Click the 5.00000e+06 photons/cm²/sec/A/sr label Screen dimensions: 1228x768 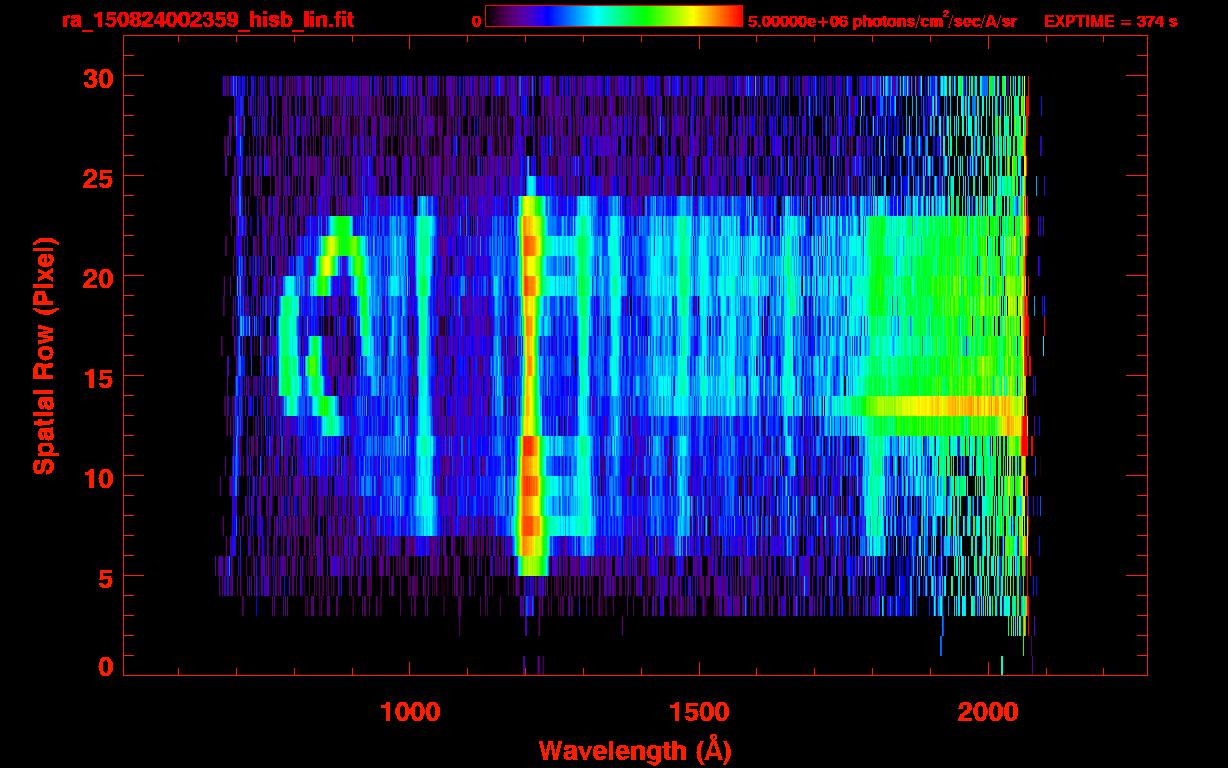pyautogui.click(x=882, y=21)
